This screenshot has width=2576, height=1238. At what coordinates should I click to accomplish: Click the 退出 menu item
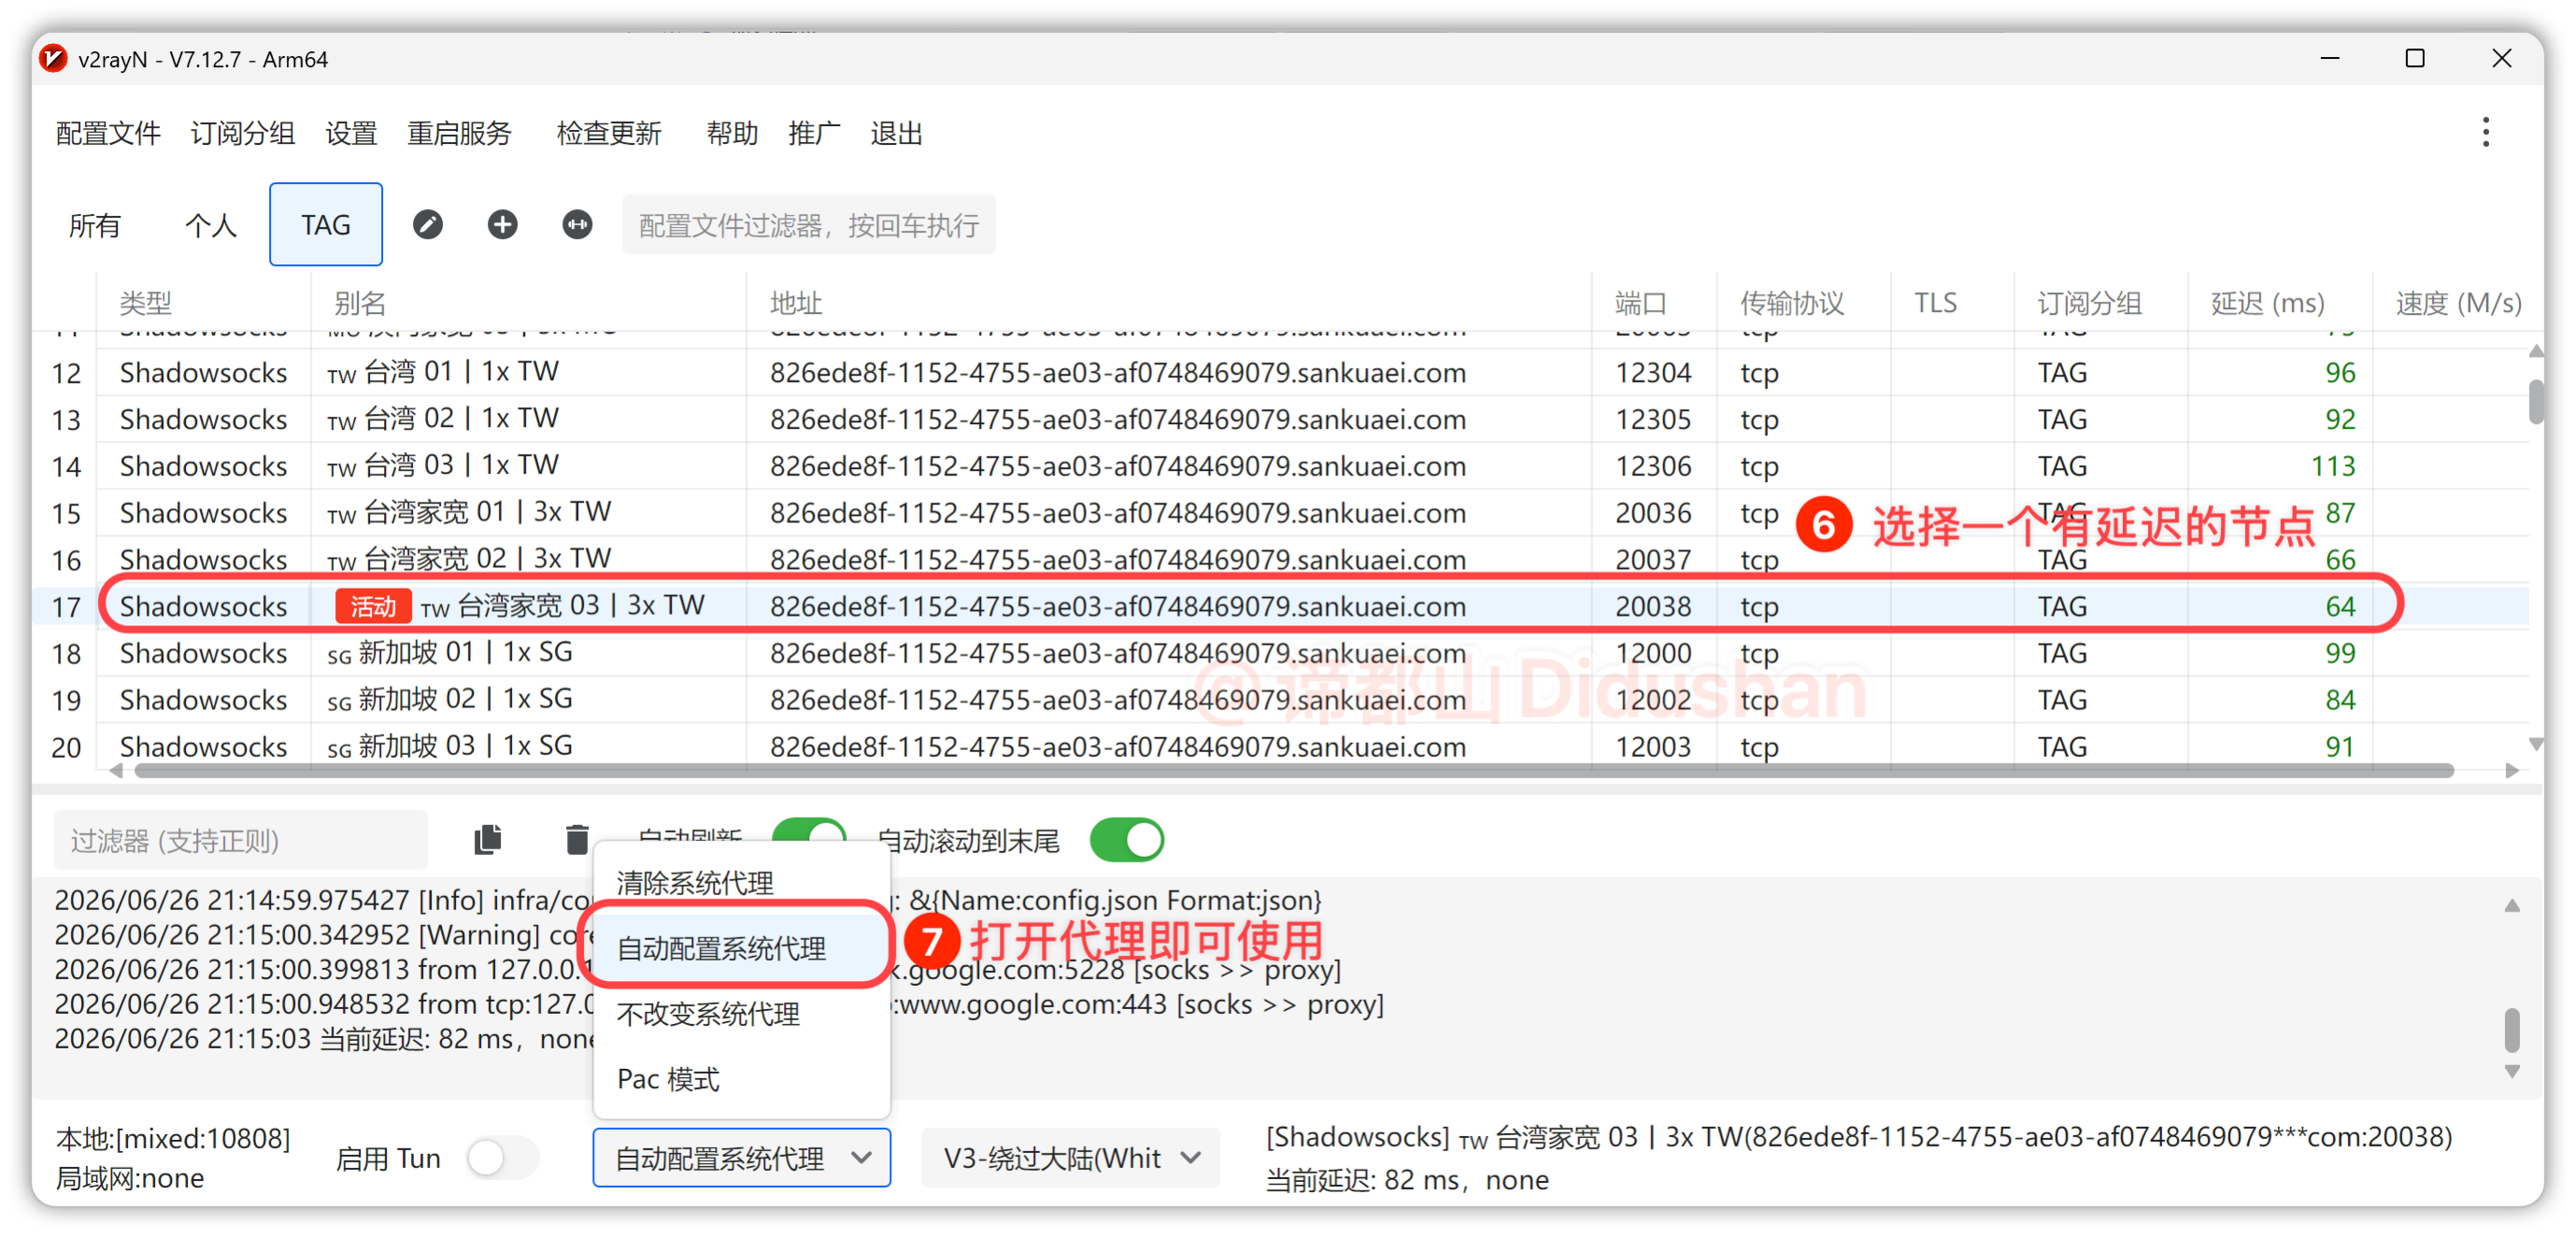pyautogui.click(x=896, y=133)
